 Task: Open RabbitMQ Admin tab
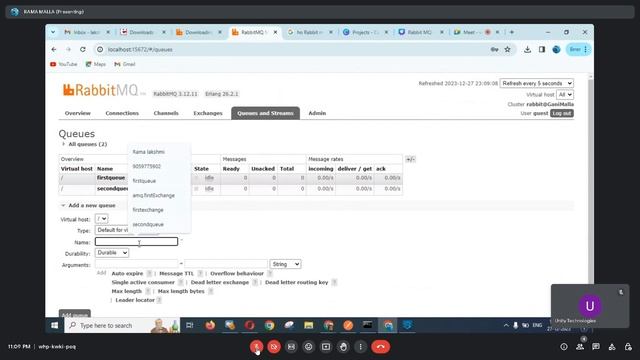tap(317, 113)
